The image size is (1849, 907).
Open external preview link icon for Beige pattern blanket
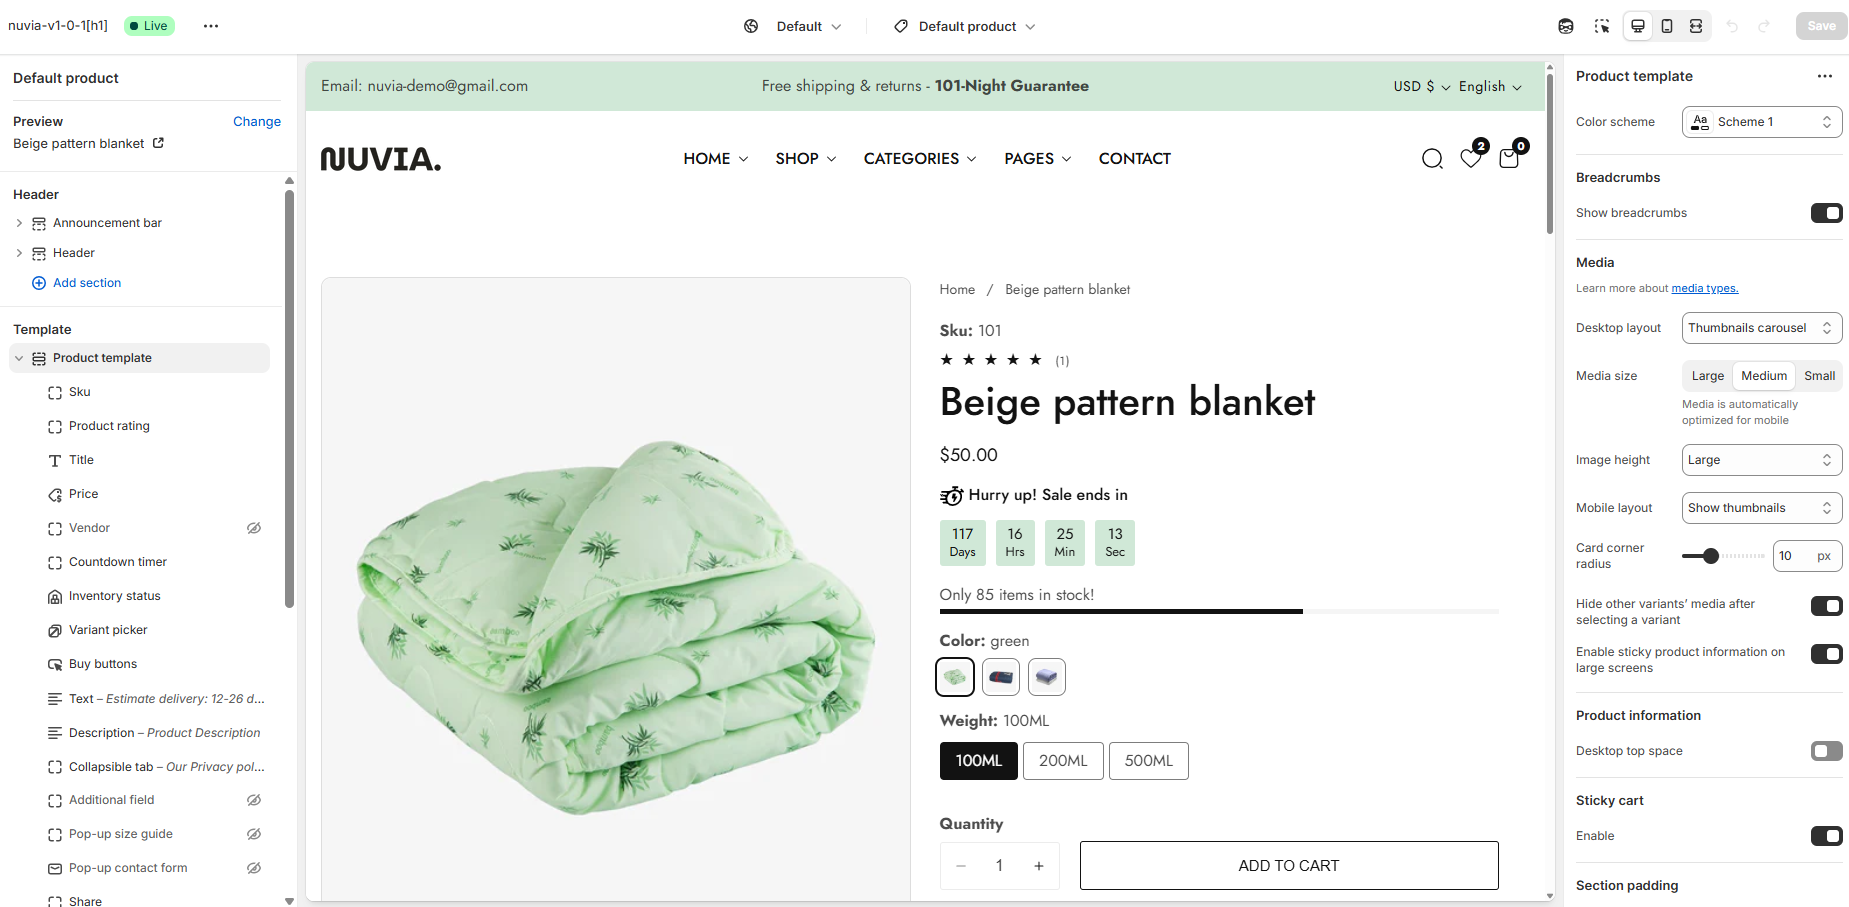[x=158, y=143]
